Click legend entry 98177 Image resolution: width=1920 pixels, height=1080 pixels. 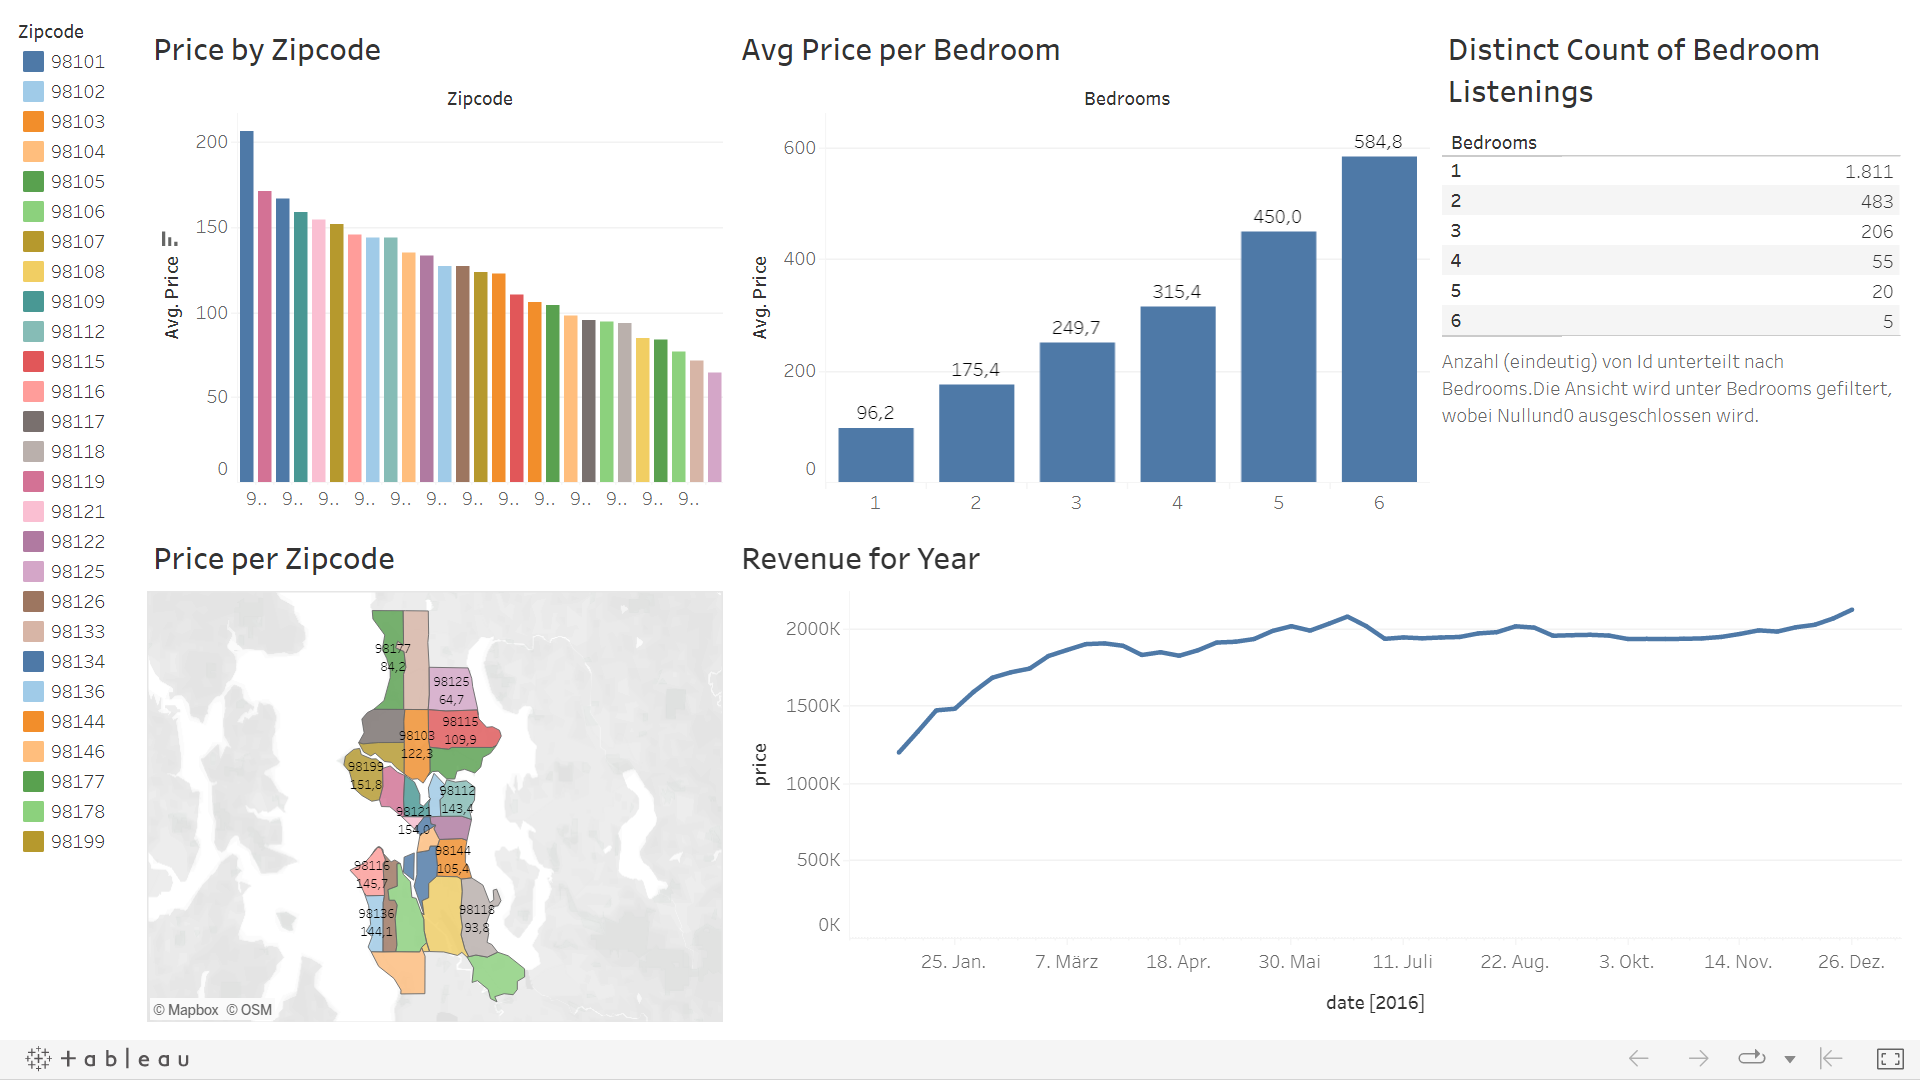[x=64, y=782]
